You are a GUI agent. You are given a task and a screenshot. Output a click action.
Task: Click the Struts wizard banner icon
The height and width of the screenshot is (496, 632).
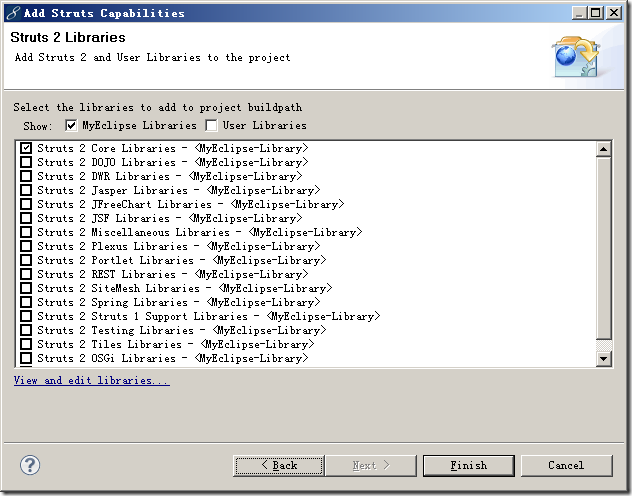[577, 55]
